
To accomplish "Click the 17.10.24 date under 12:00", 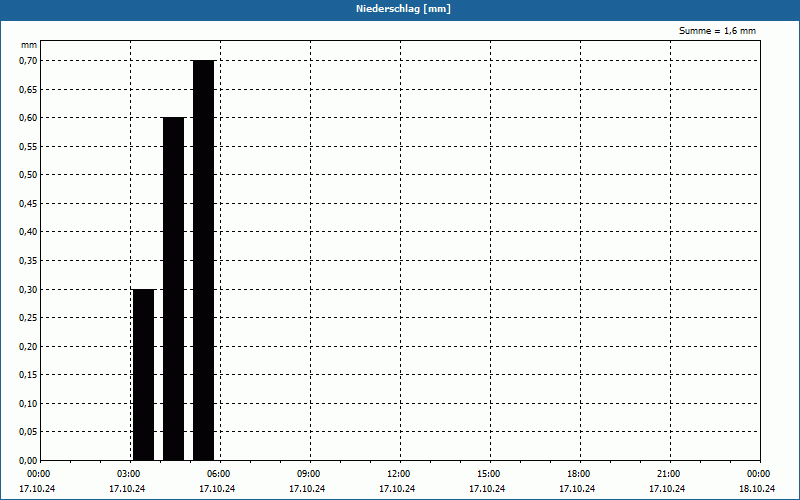I will click(x=397, y=489).
